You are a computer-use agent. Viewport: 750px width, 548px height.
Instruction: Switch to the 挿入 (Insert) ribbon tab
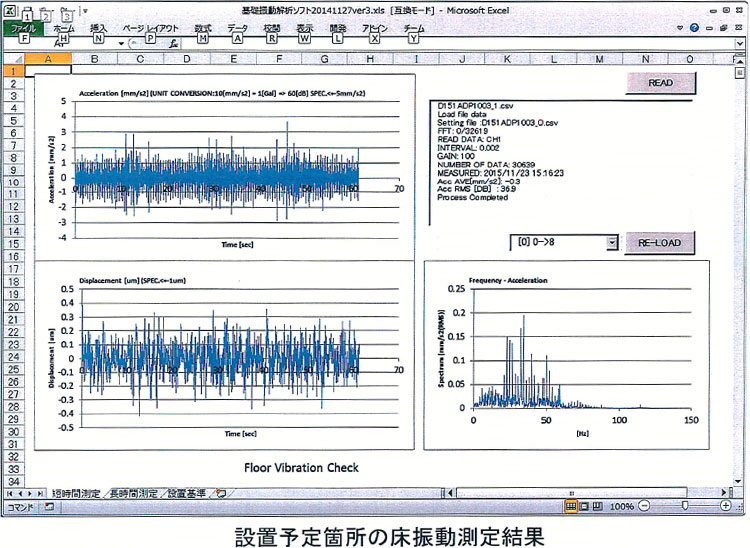(x=98, y=30)
